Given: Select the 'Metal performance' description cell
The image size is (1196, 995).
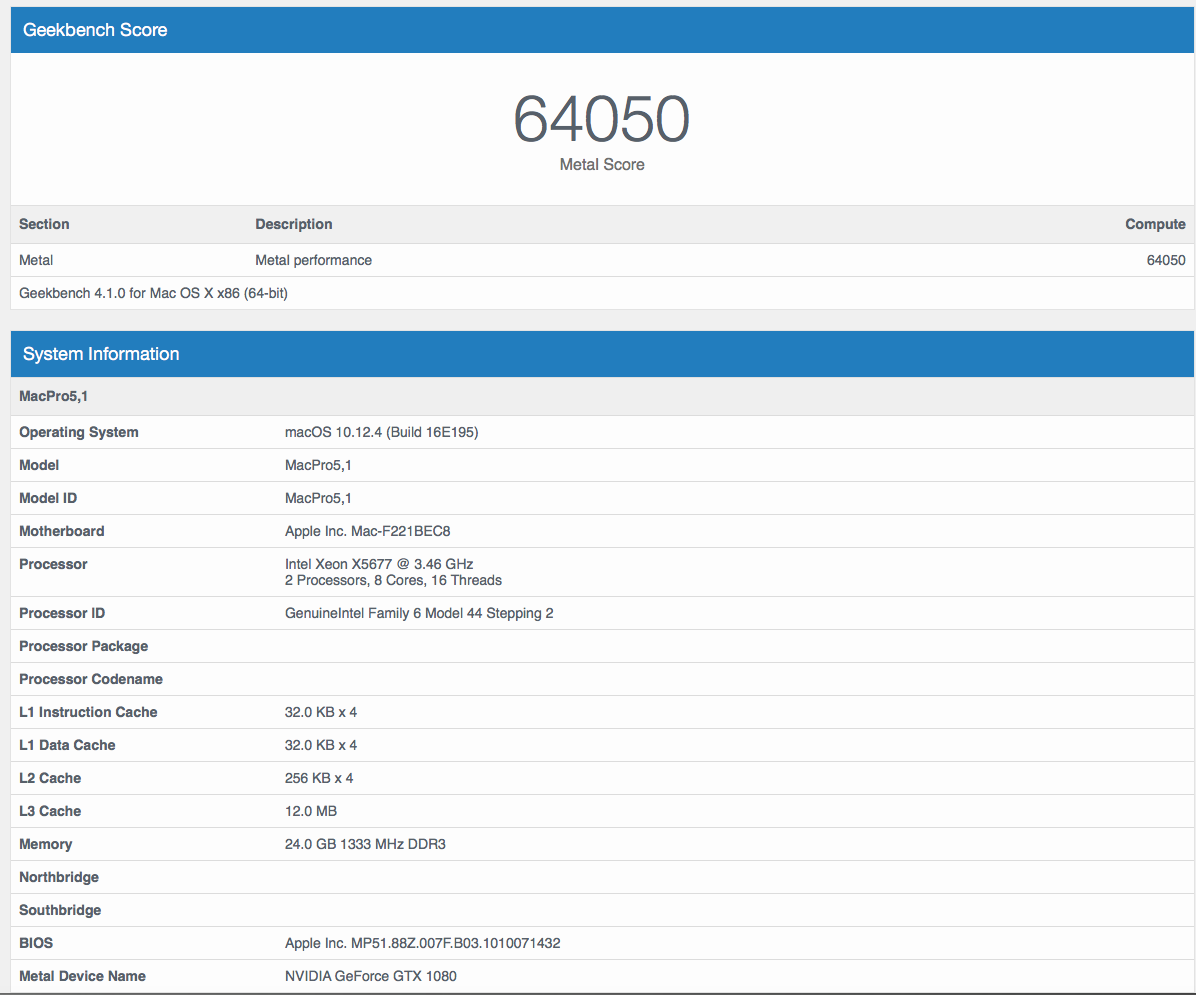Looking at the screenshot, I should [x=313, y=260].
